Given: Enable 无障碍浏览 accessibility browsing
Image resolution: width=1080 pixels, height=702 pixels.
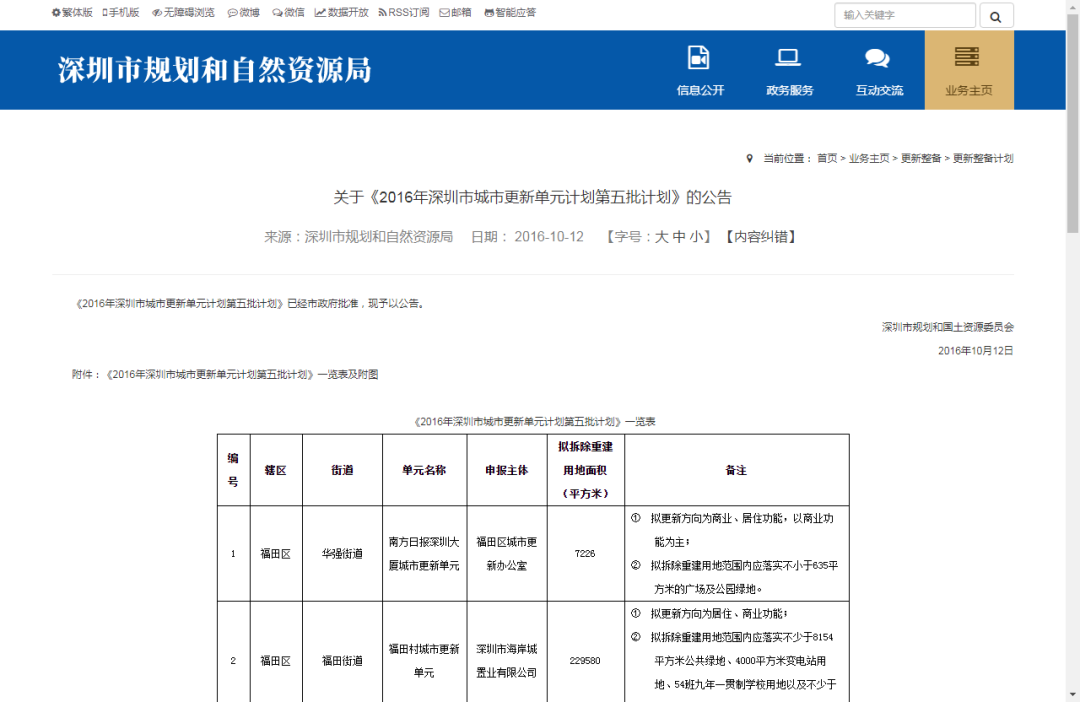Looking at the screenshot, I should click(x=183, y=13).
